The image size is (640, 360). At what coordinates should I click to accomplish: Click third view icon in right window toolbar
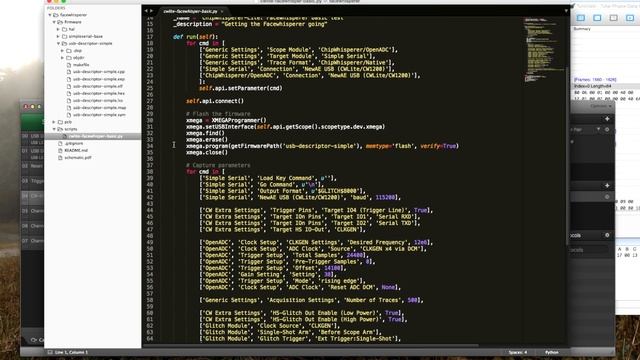(613, 18)
